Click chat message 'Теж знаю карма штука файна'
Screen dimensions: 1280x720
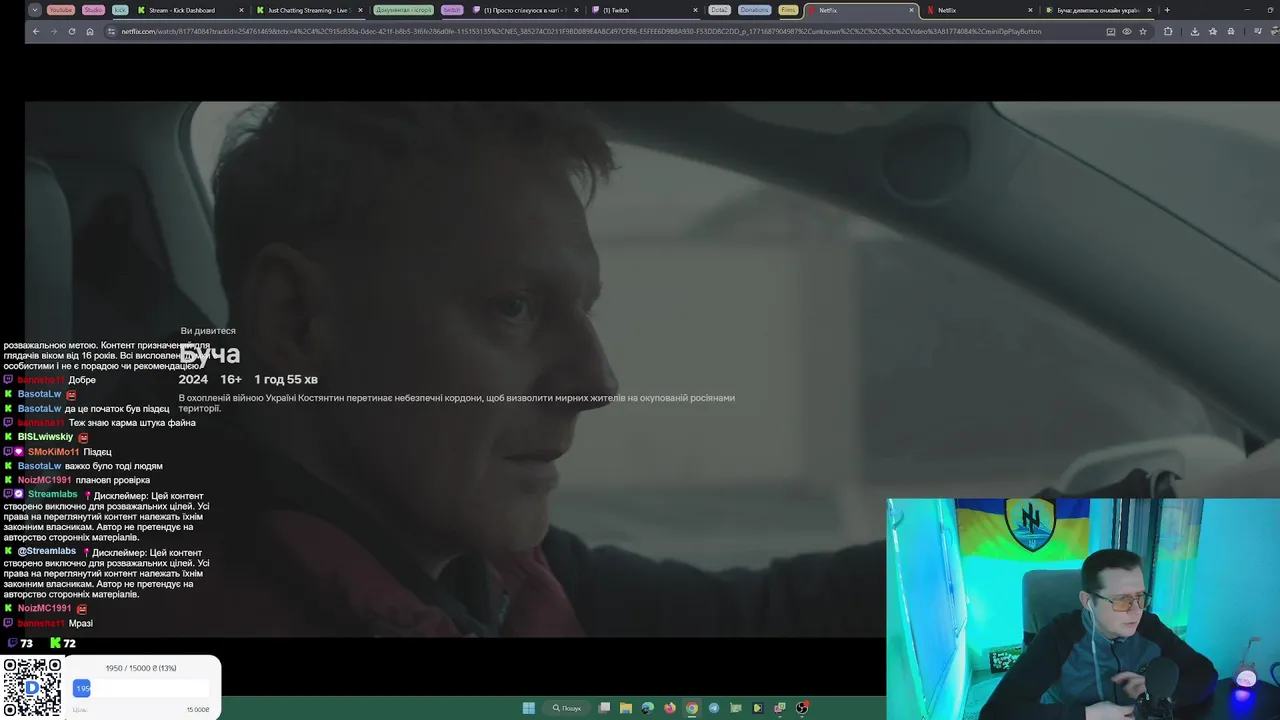point(132,423)
